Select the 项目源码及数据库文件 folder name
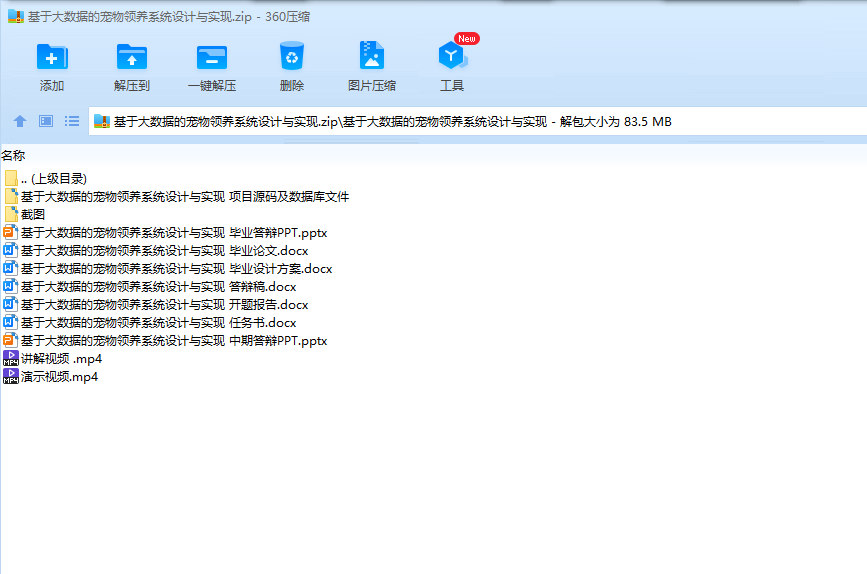The width and height of the screenshot is (867, 574). (x=185, y=196)
